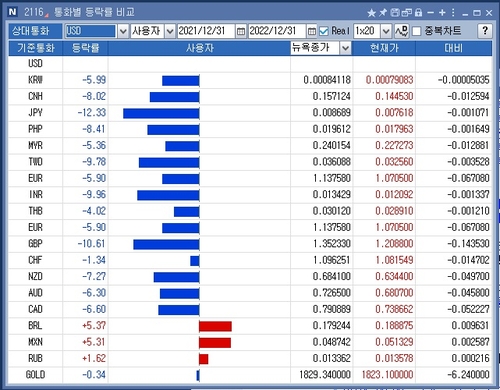Click the 사용자 column header

(x=199, y=48)
